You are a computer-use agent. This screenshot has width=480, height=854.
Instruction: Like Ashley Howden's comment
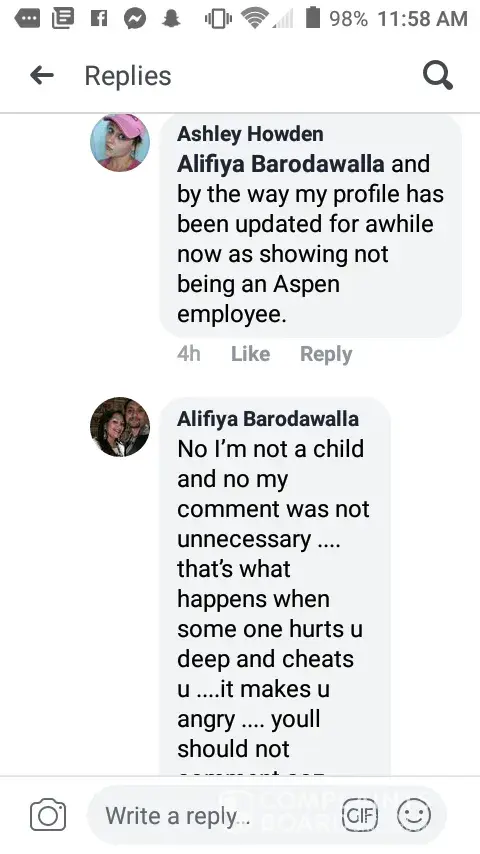[x=250, y=354]
